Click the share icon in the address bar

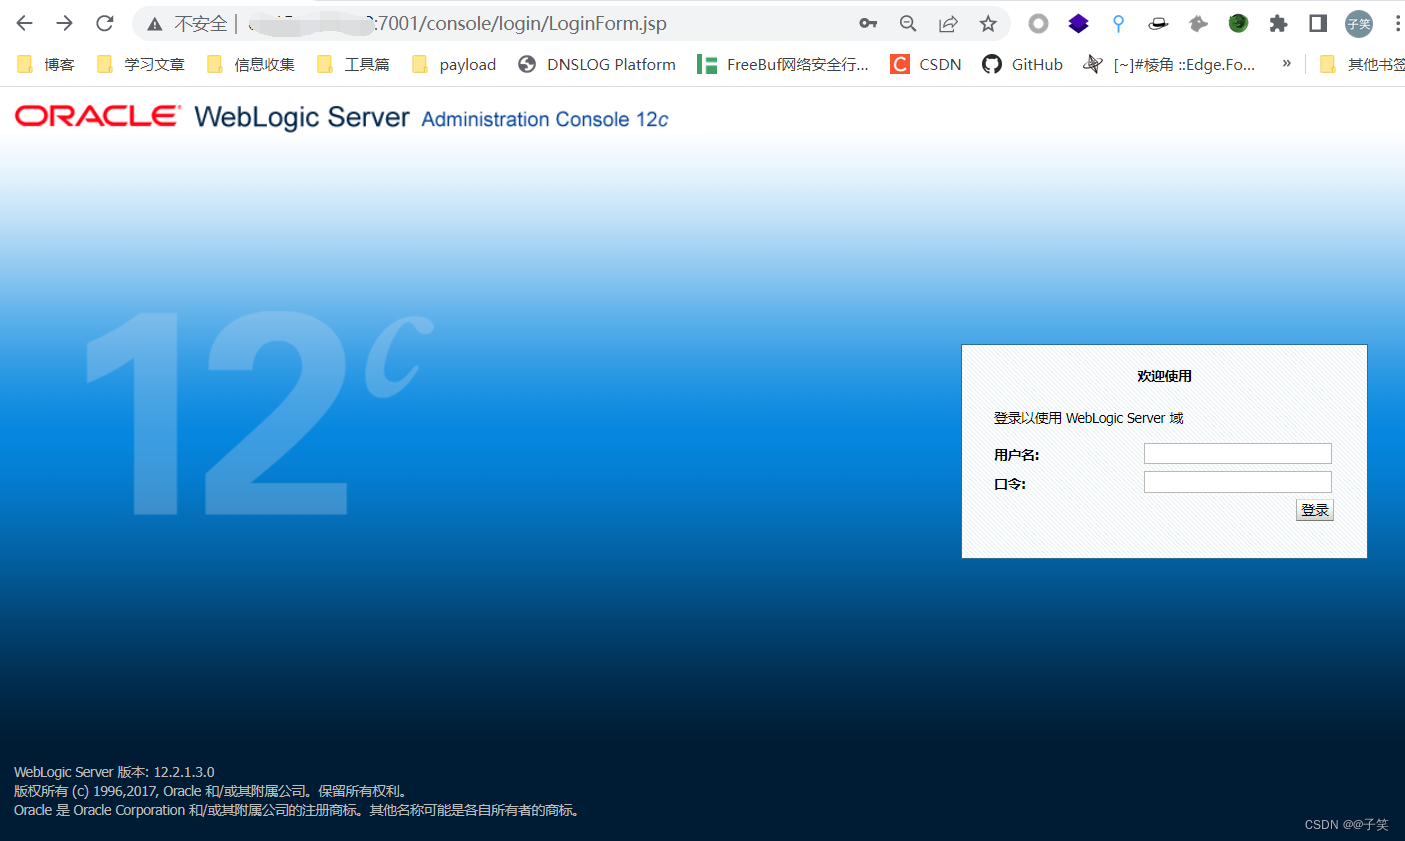click(x=948, y=22)
